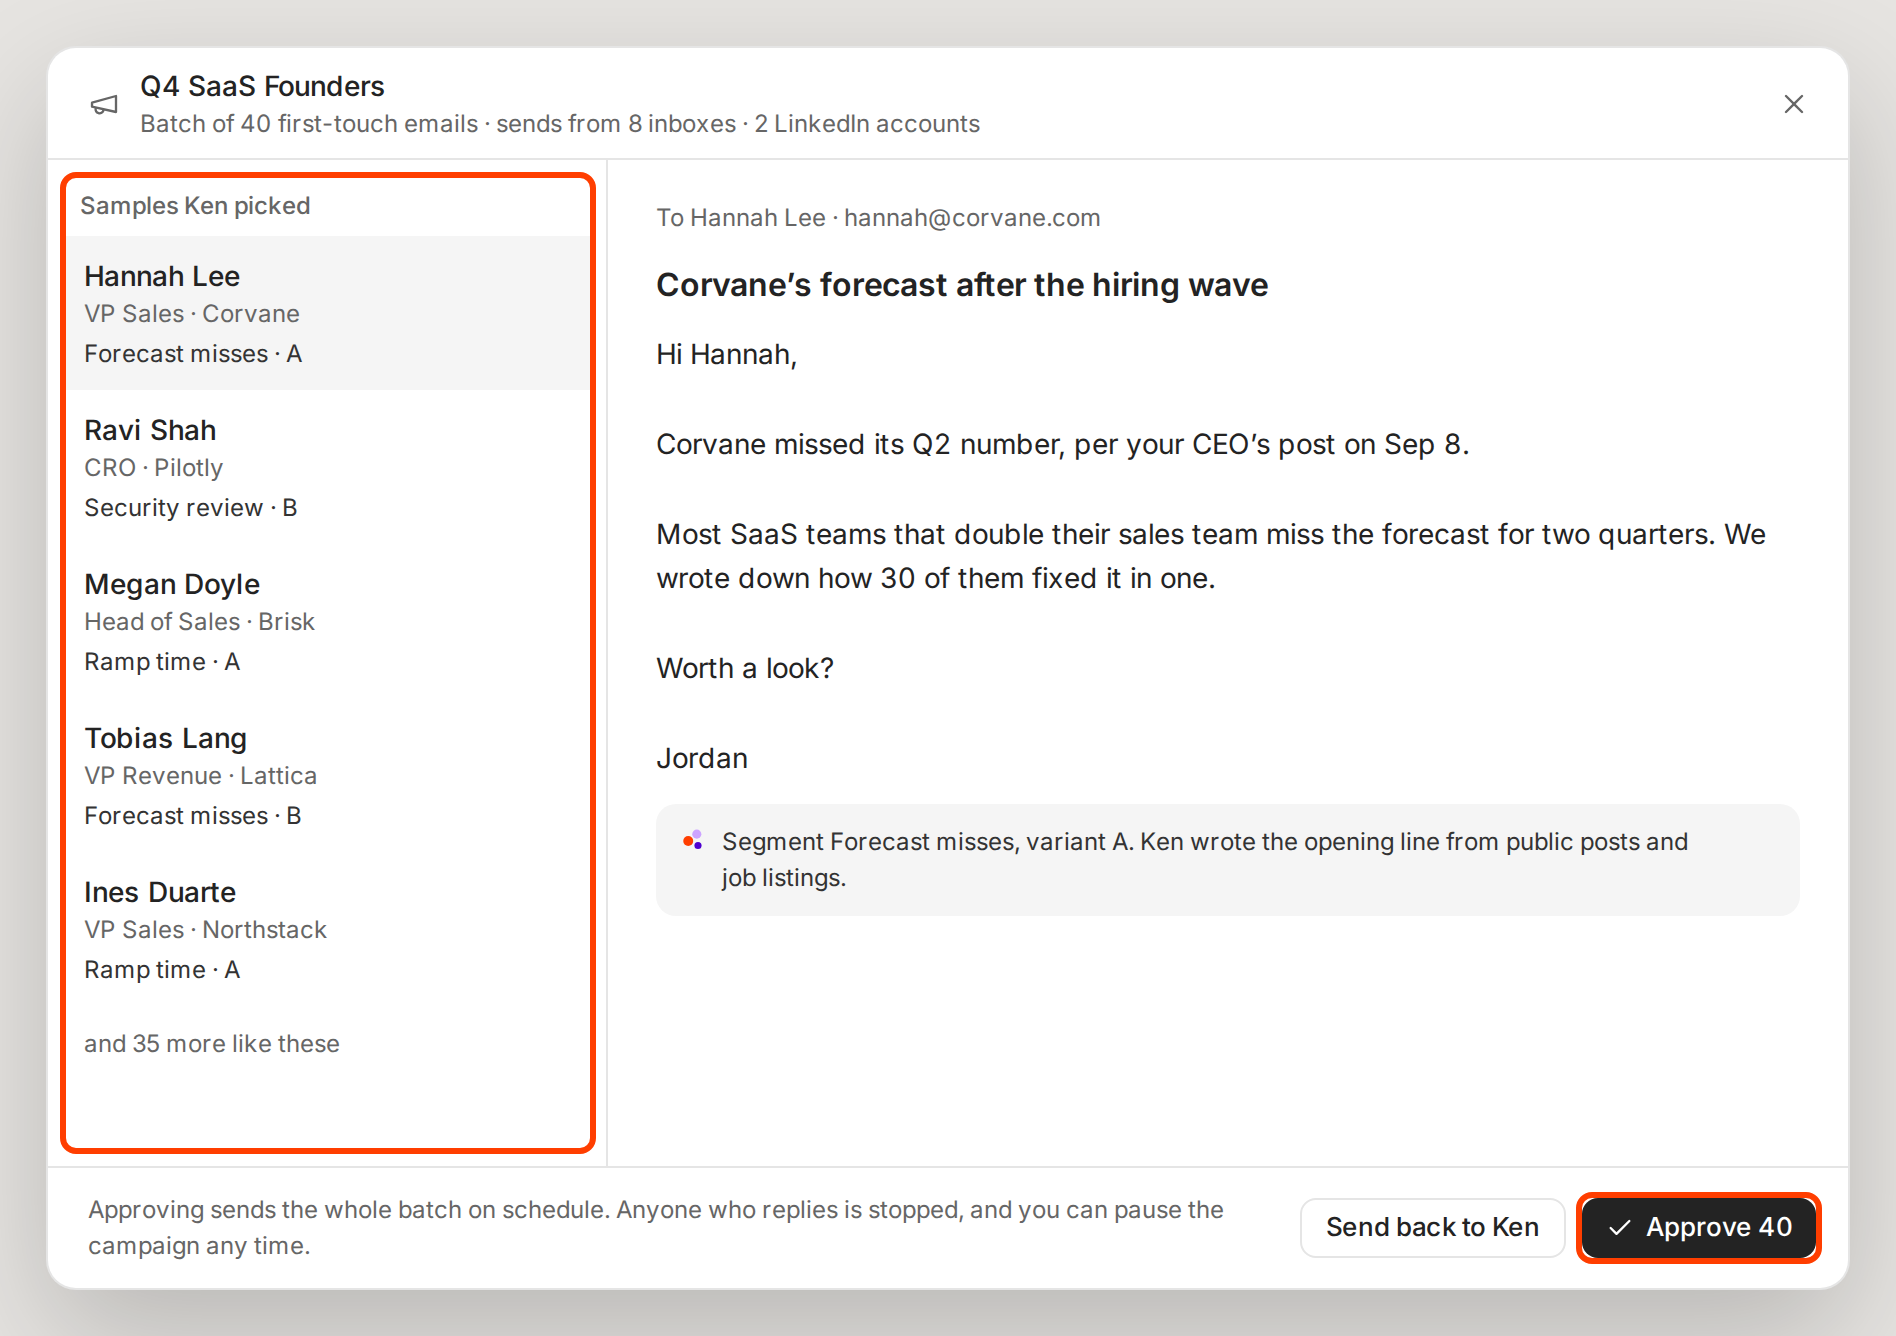Screen dimensions: 1896x1336
Task: Click 'Security review · B' label
Action: tap(190, 507)
